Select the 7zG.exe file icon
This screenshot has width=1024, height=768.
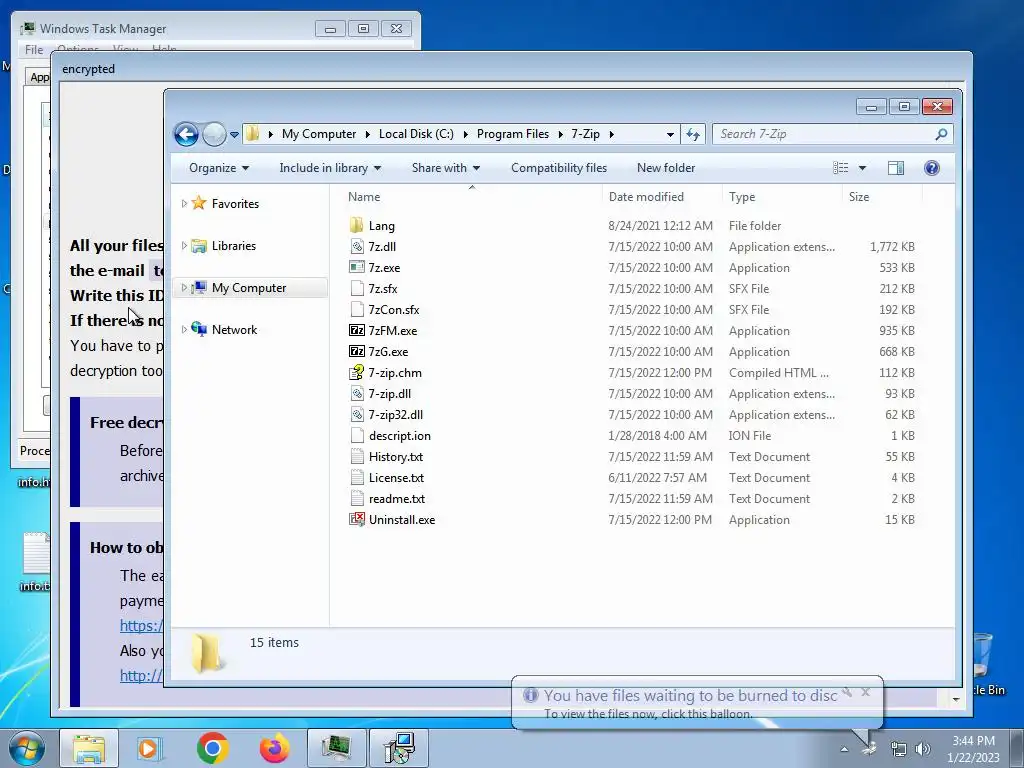pyautogui.click(x=357, y=351)
